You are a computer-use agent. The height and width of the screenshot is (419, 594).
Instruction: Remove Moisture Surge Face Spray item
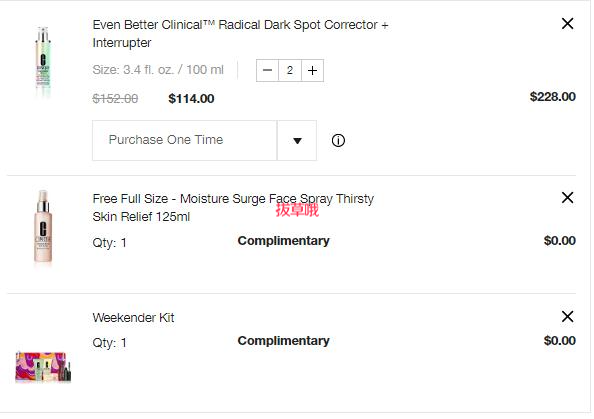click(567, 197)
